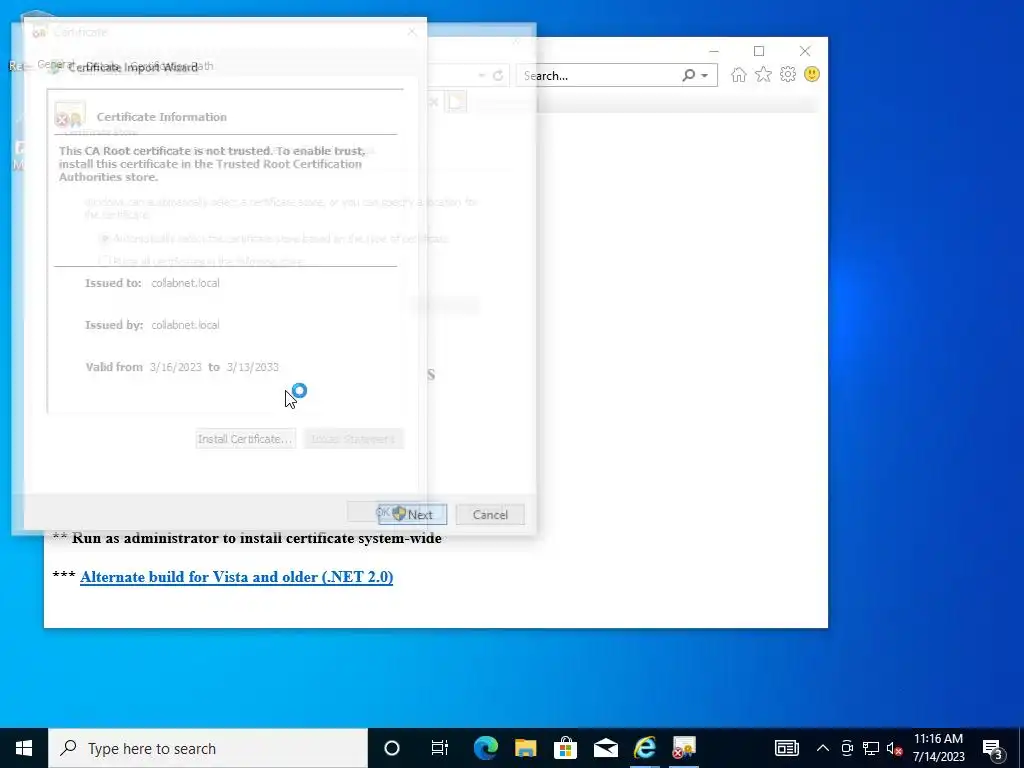Open the Alternate build for Vista link

pos(236,577)
